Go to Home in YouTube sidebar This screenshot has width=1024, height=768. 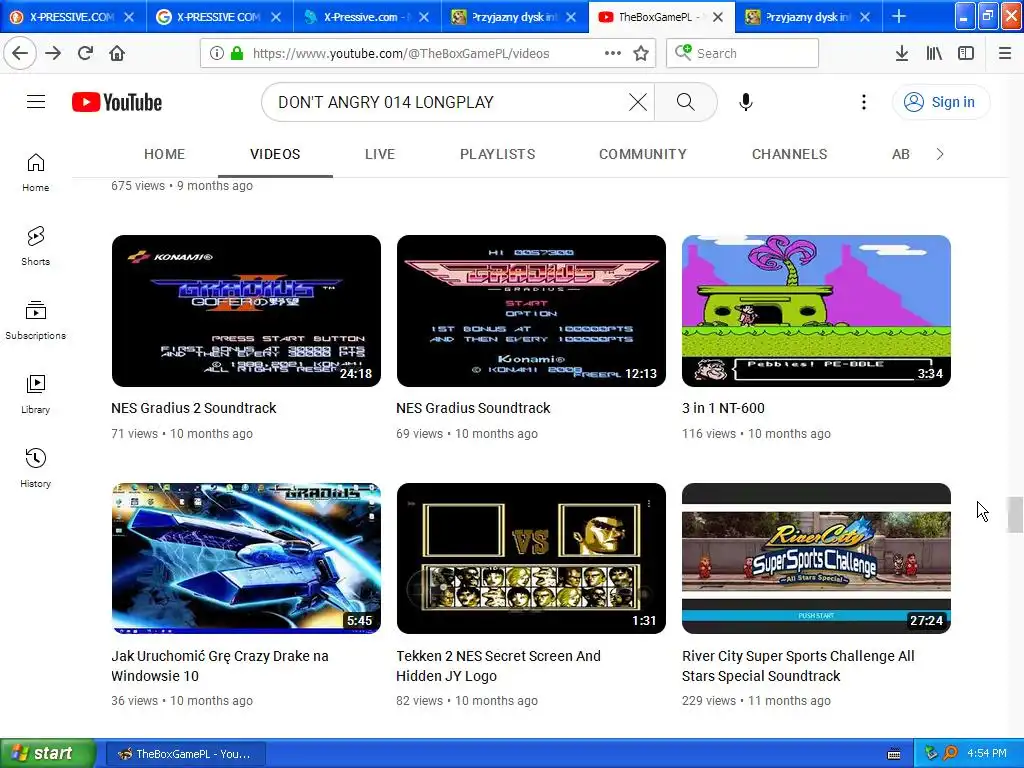[36, 173]
